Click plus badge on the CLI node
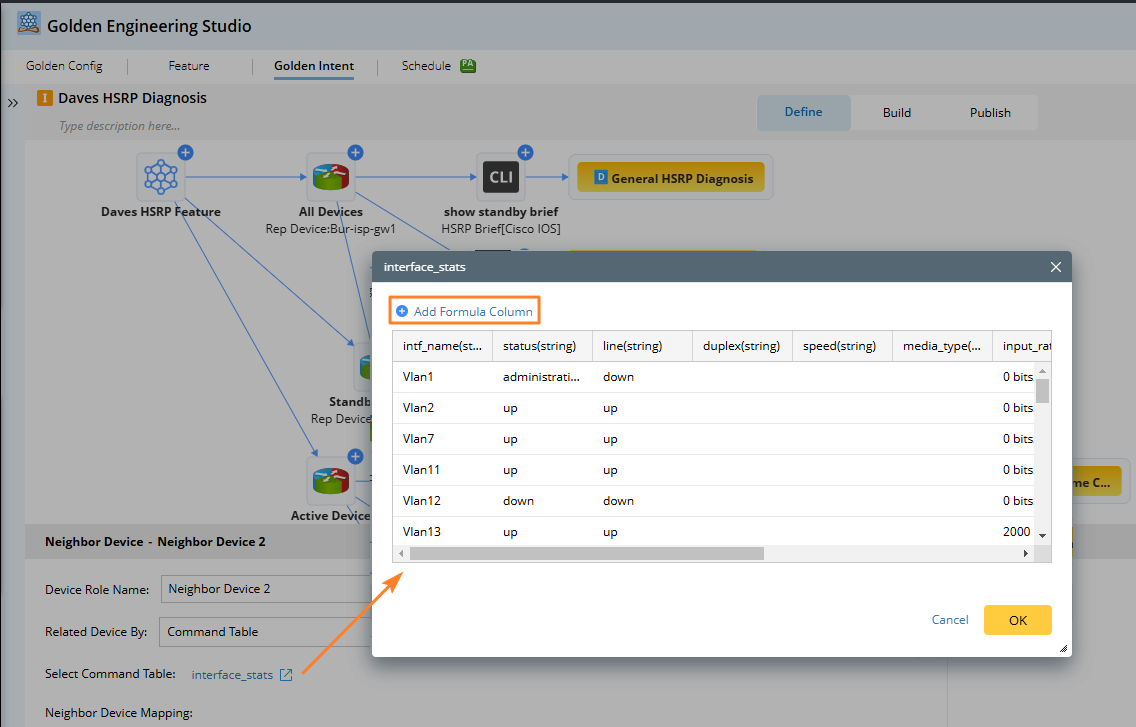The height and width of the screenshot is (727, 1136). [x=526, y=153]
